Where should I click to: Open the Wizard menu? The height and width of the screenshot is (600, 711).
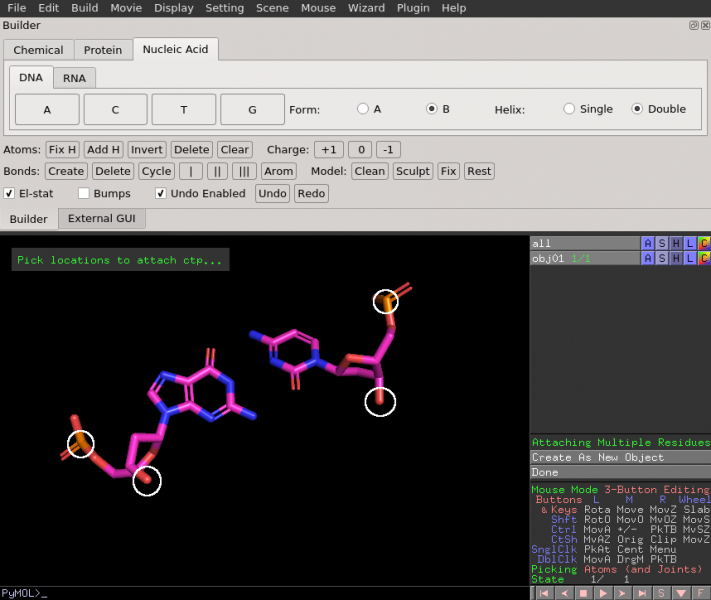click(x=366, y=8)
